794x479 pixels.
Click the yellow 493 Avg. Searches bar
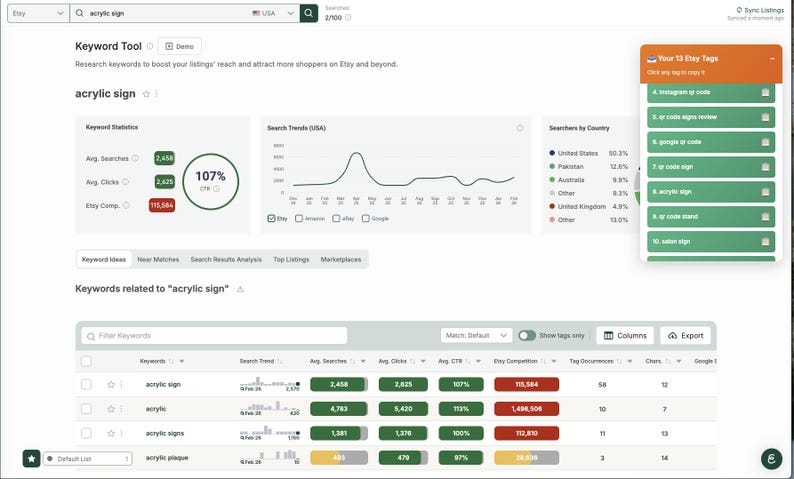339,458
